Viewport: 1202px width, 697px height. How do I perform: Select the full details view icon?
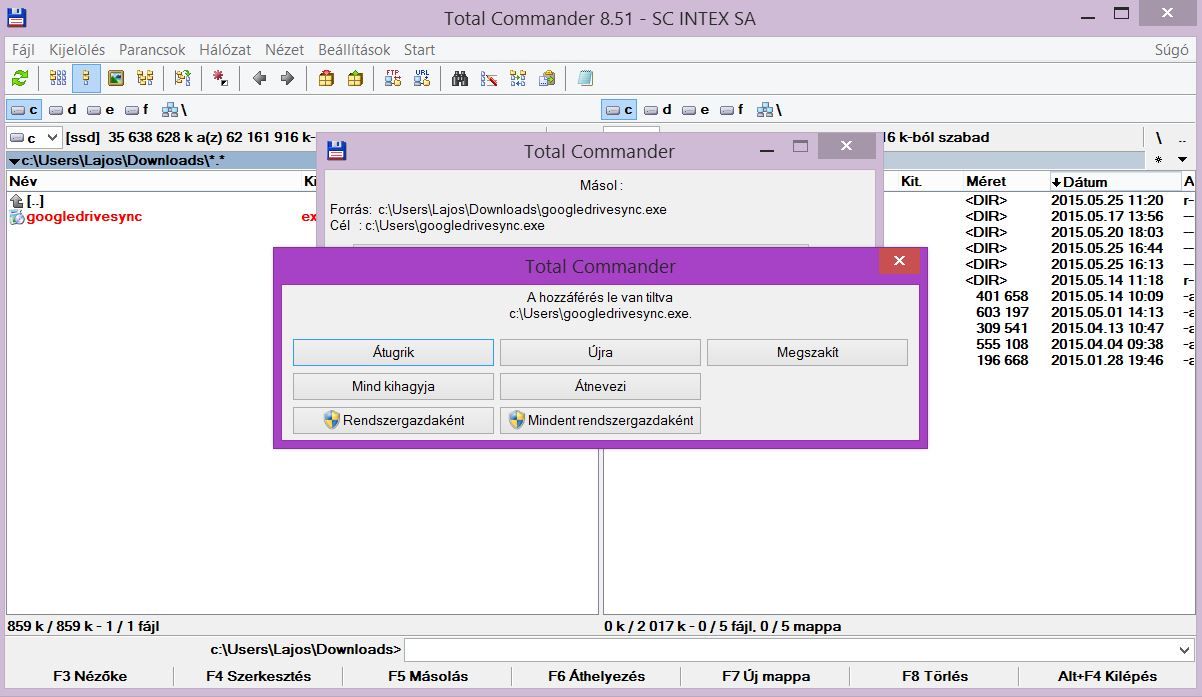click(x=86, y=78)
